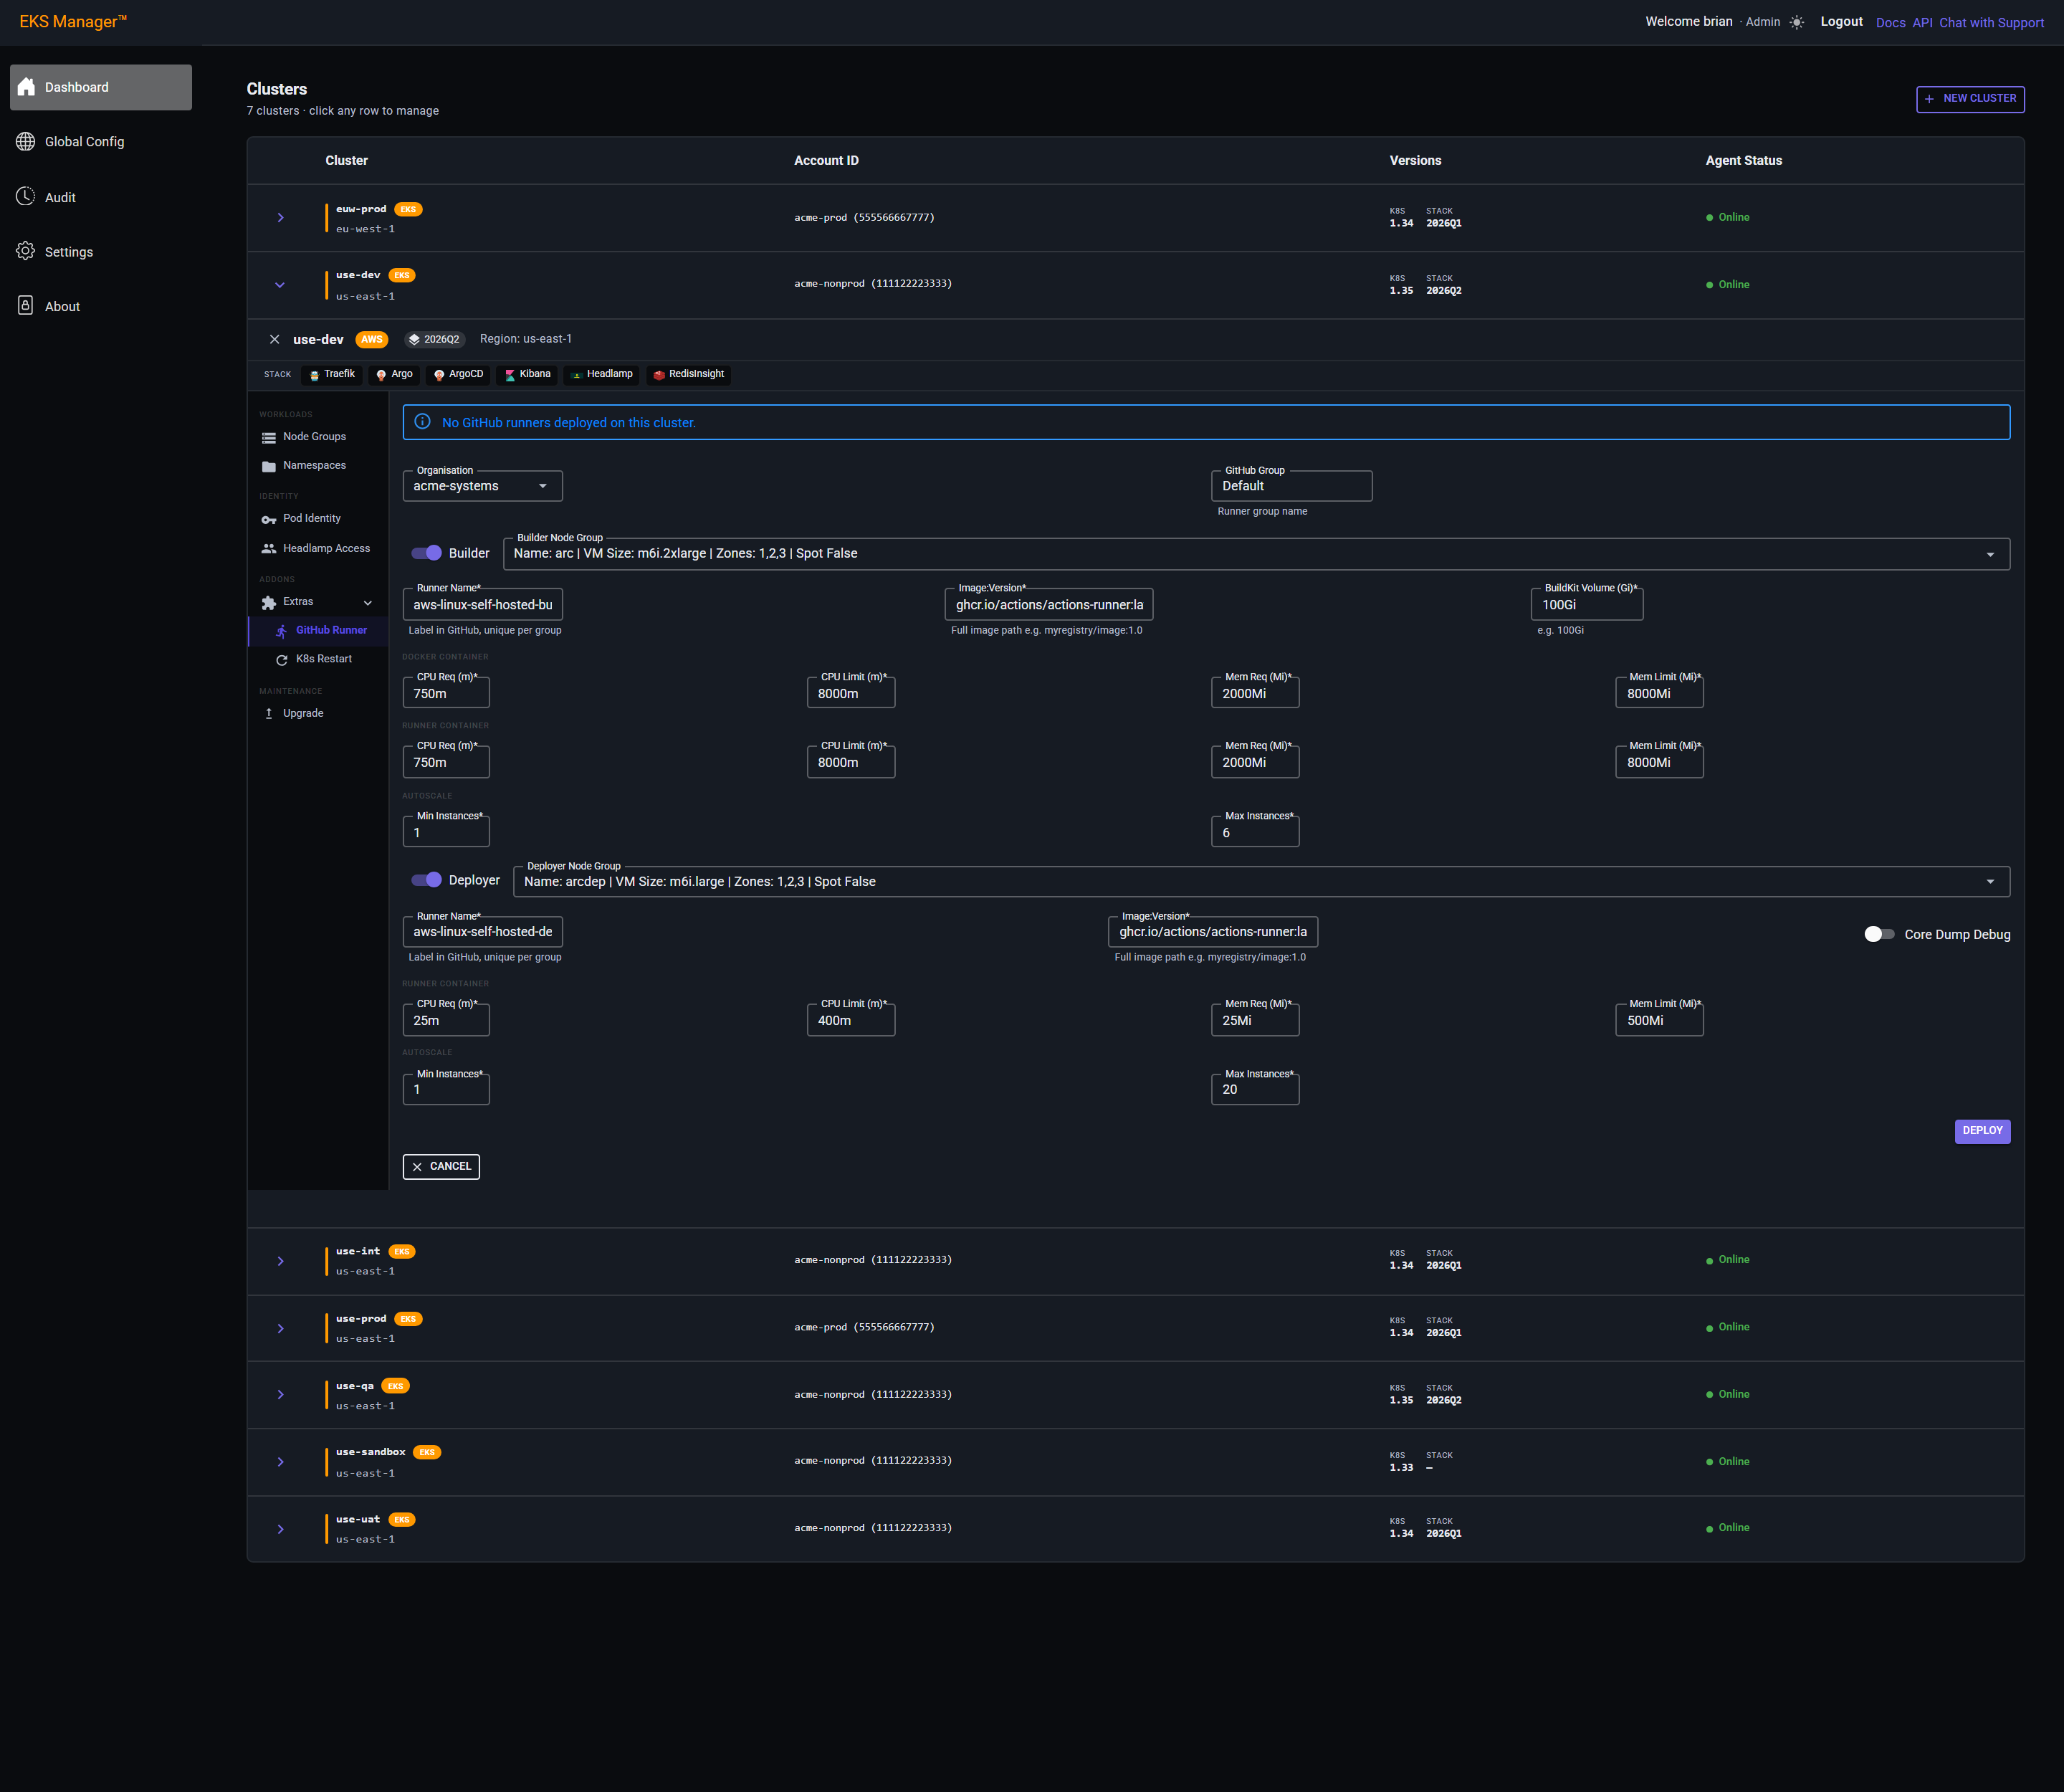Open the Dashboard home icon
2064x1792 pixels.
tap(26, 87)
